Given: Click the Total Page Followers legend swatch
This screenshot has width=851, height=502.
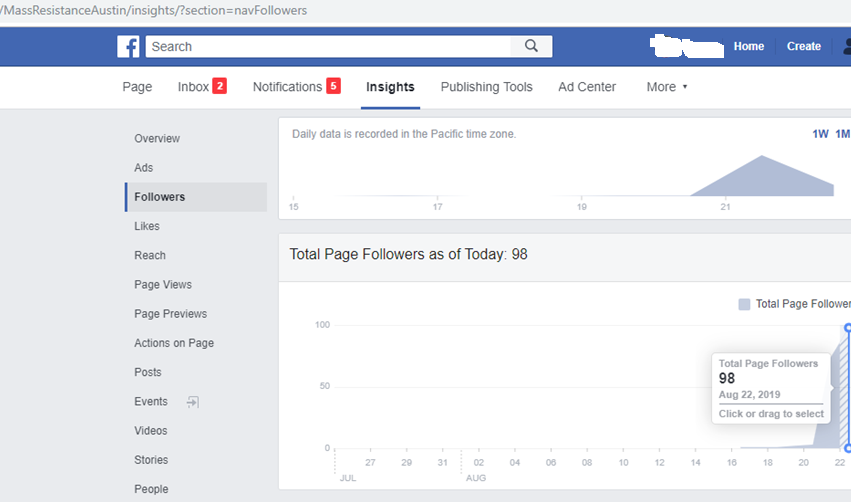Looking at the screenshot, I should click(x=744, y=304).
